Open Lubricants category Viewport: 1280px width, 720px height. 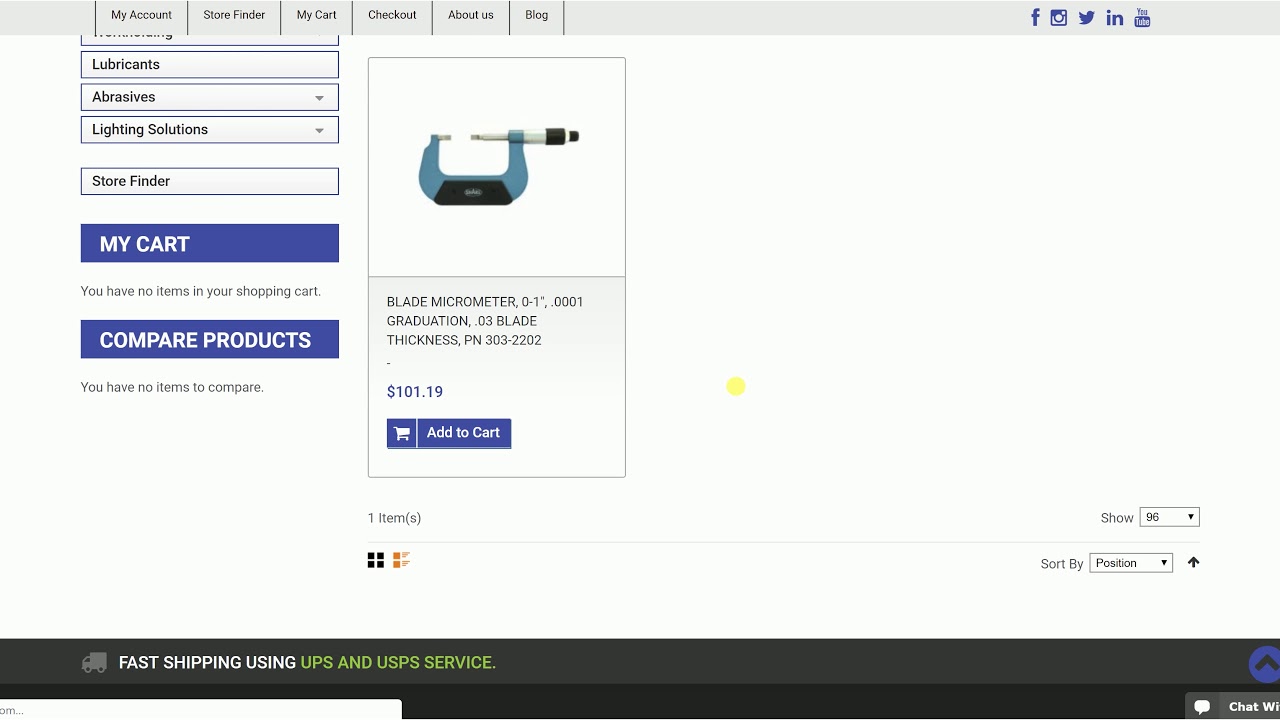[210, 65]
